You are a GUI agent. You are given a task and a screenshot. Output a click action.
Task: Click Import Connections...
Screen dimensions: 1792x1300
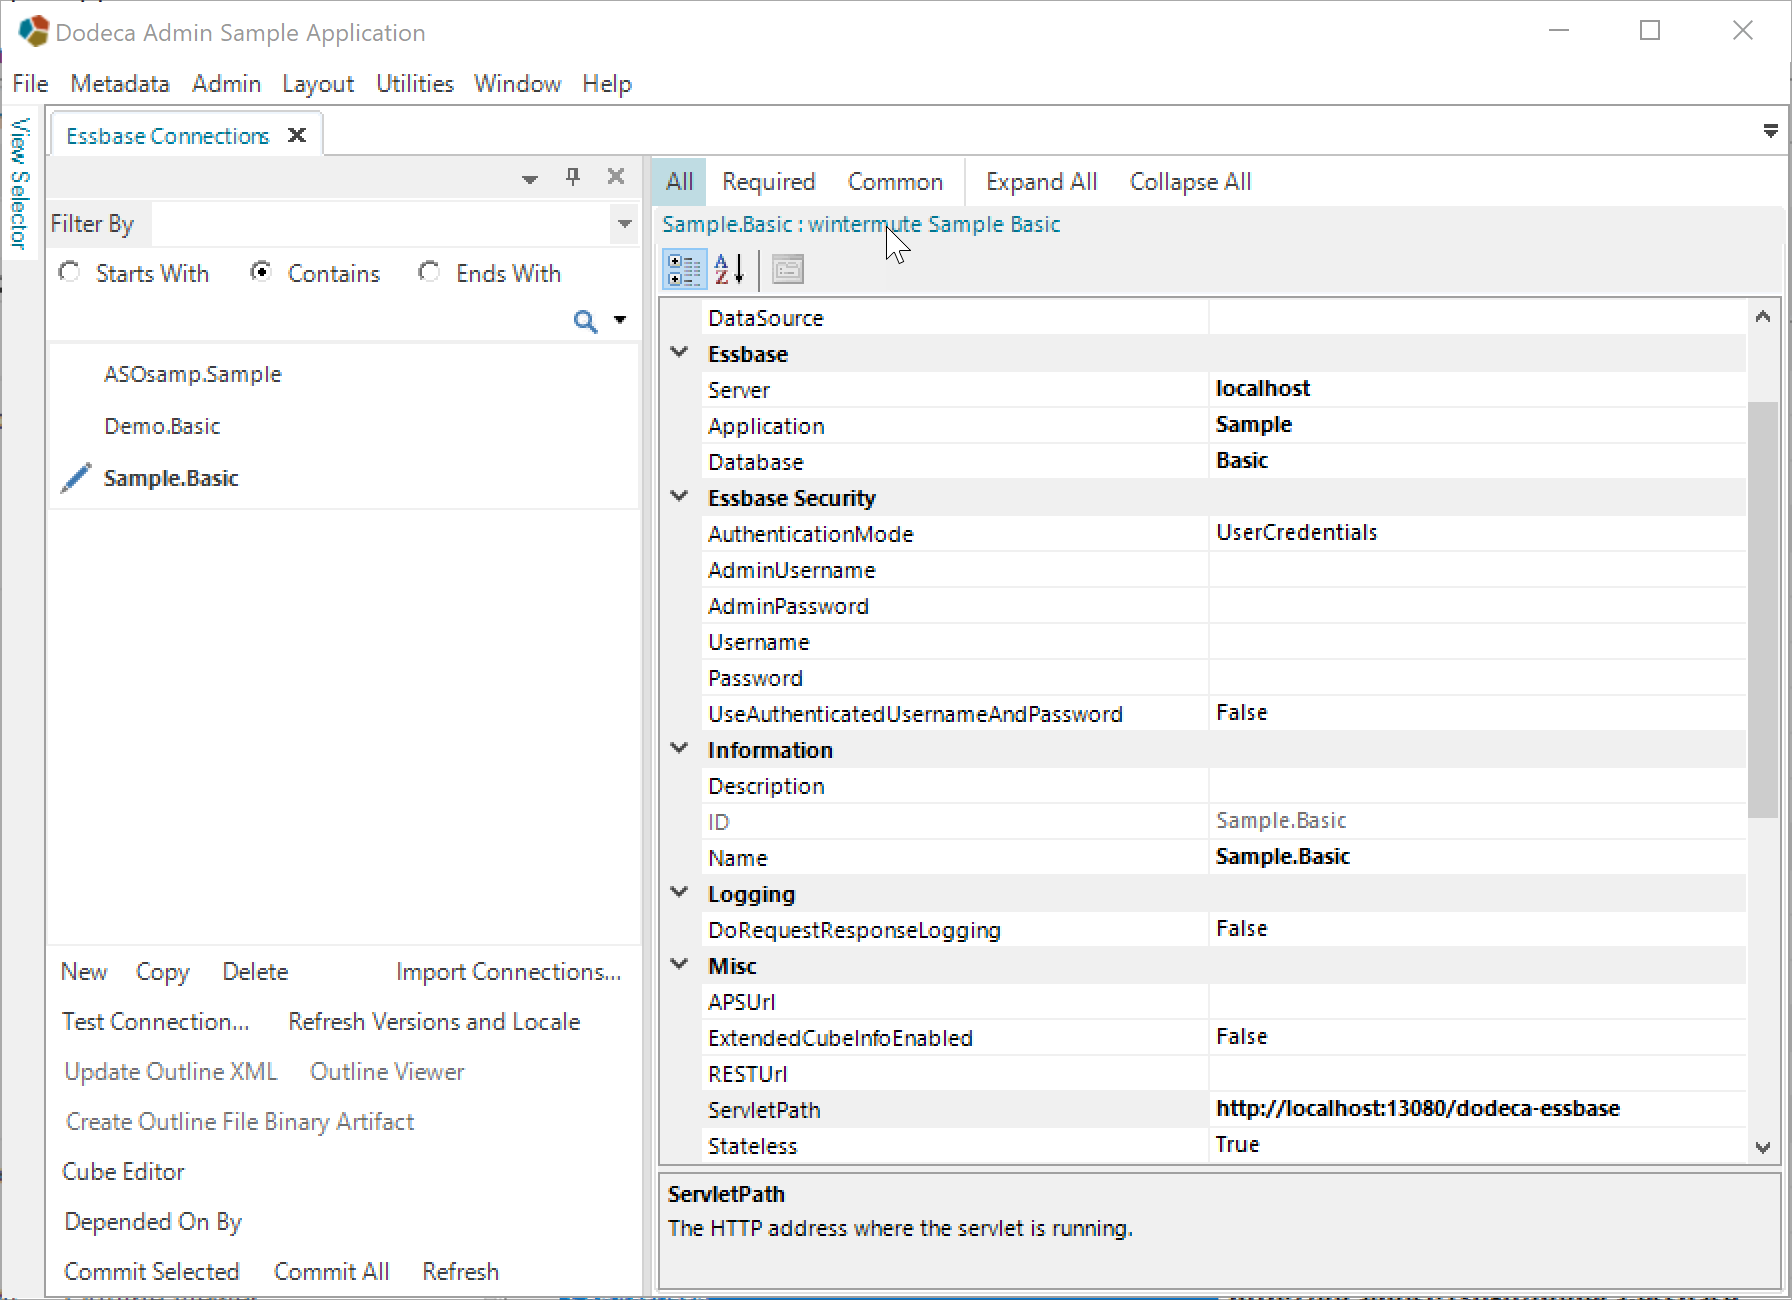[x=508, y=972]
